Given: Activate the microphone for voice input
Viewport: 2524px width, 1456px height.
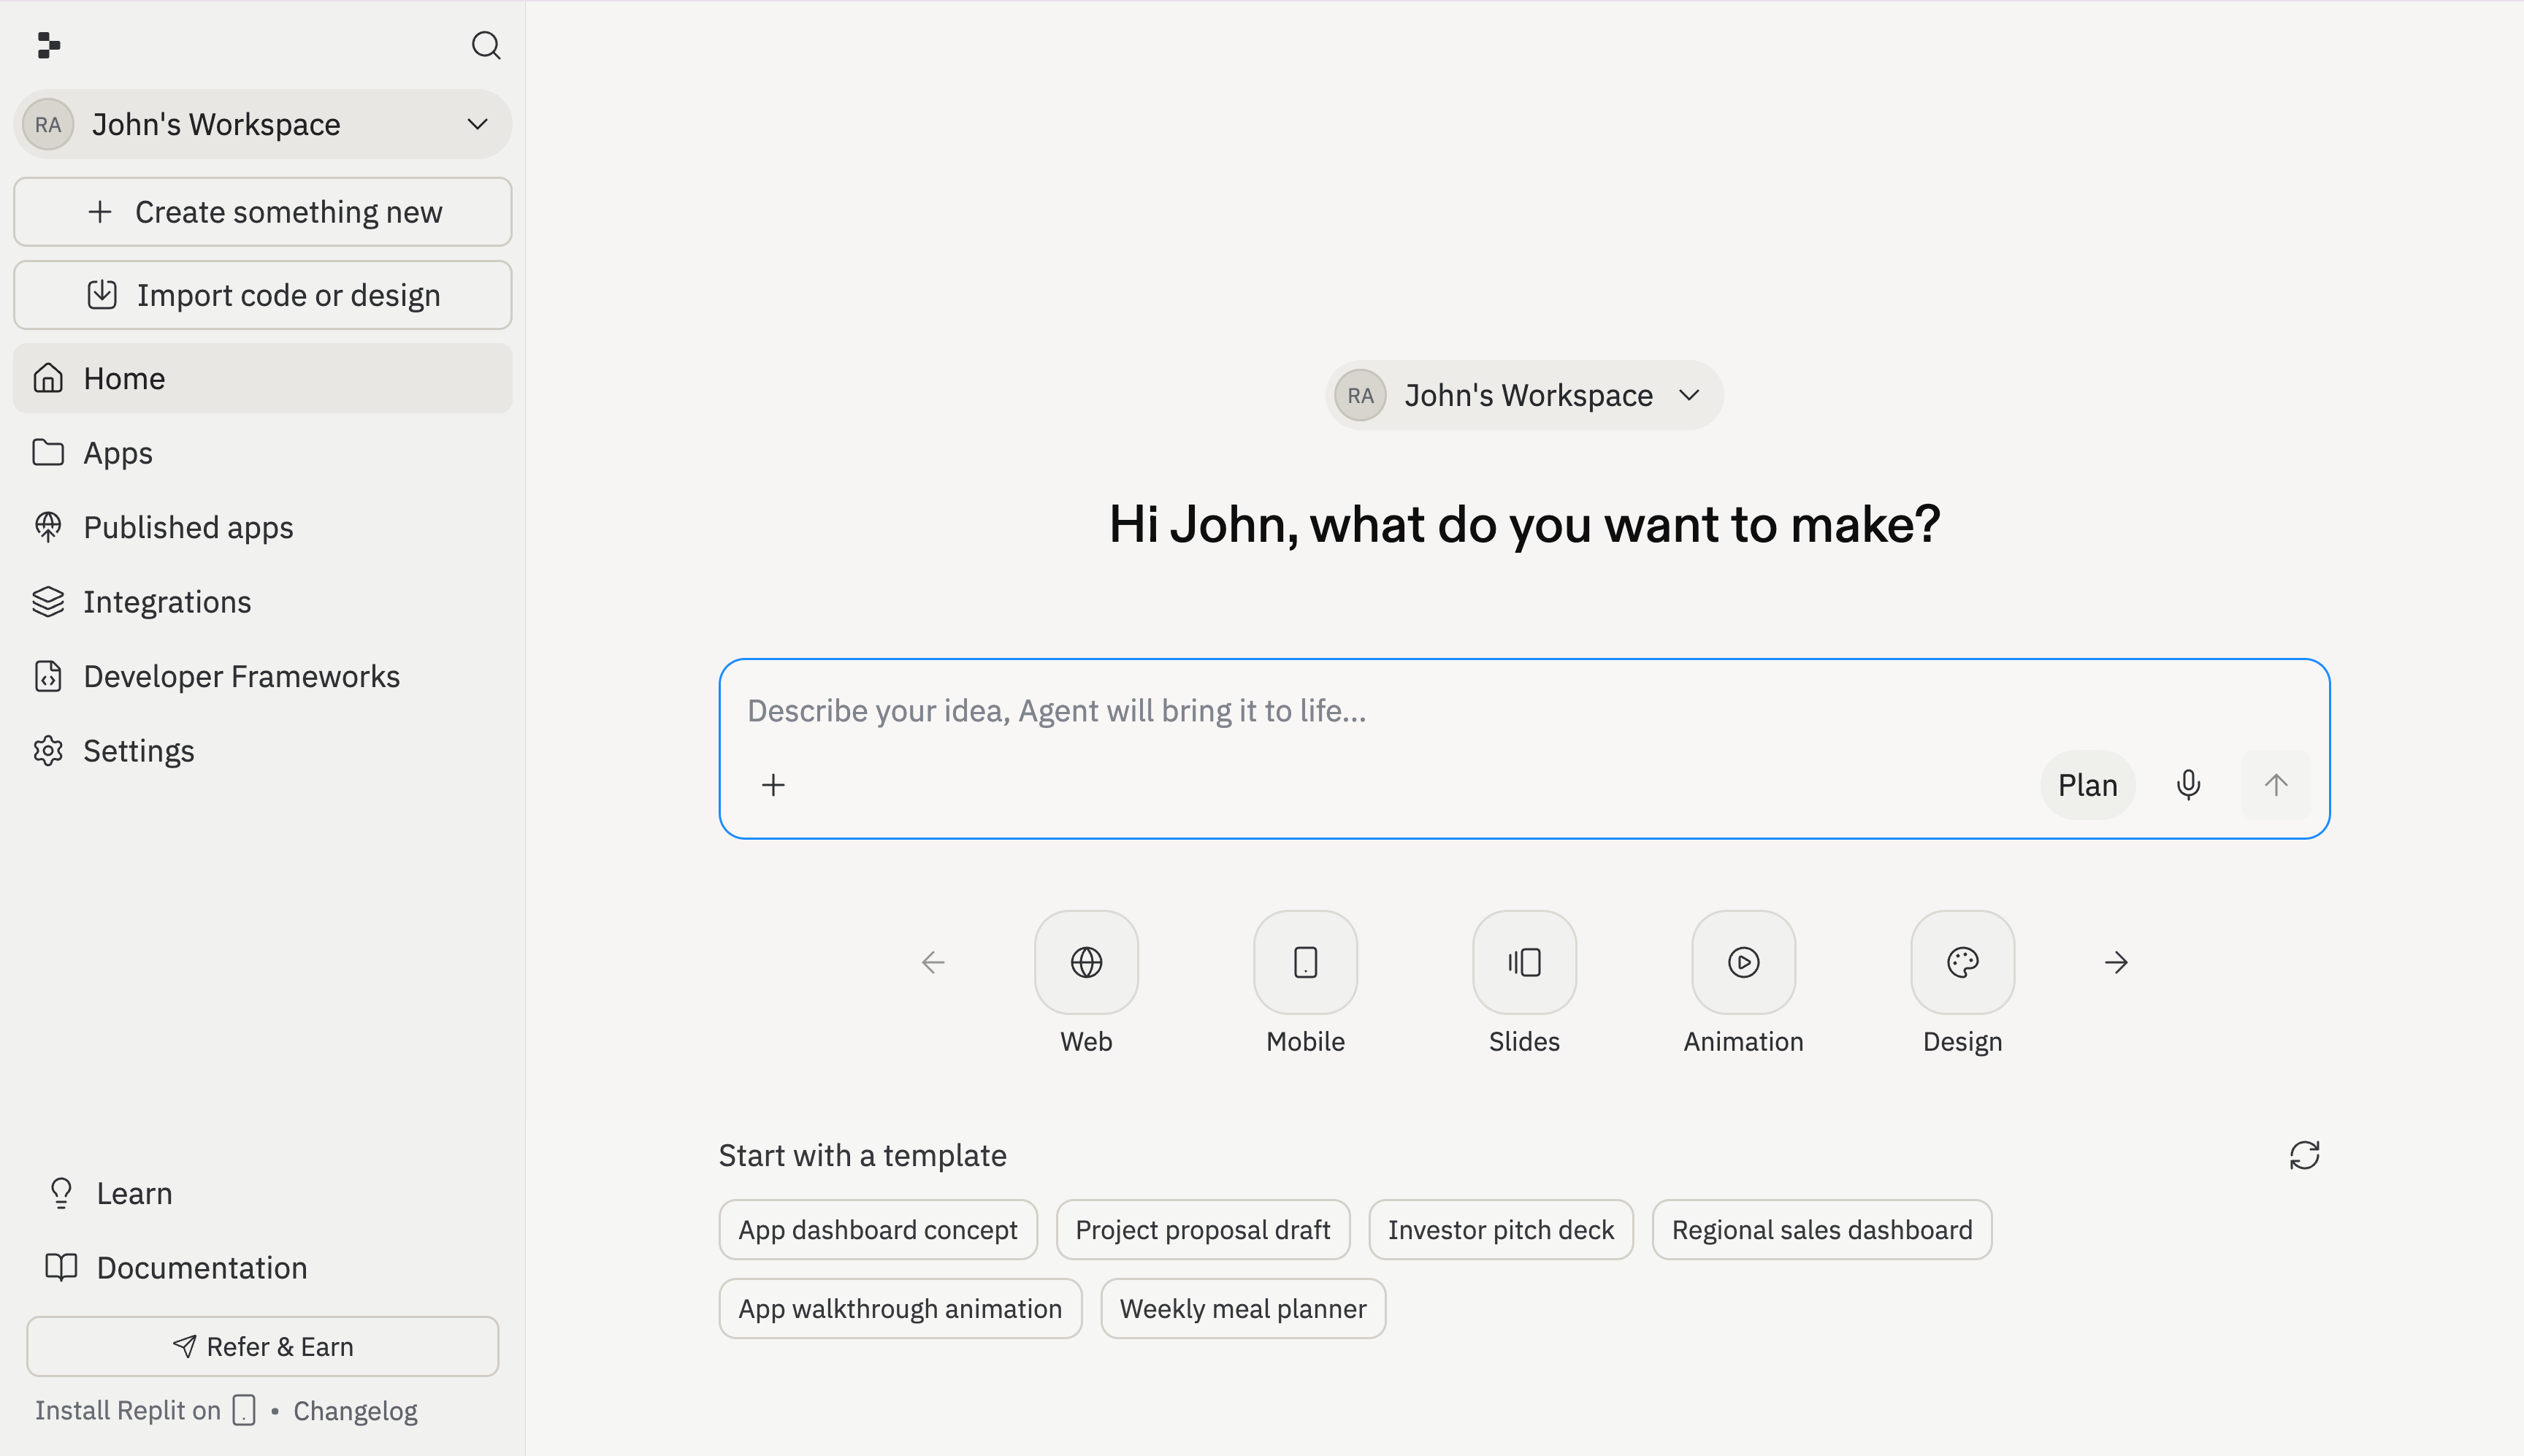Looking at the screenshot, I should pyautogui.click(x=2188, y=784).
